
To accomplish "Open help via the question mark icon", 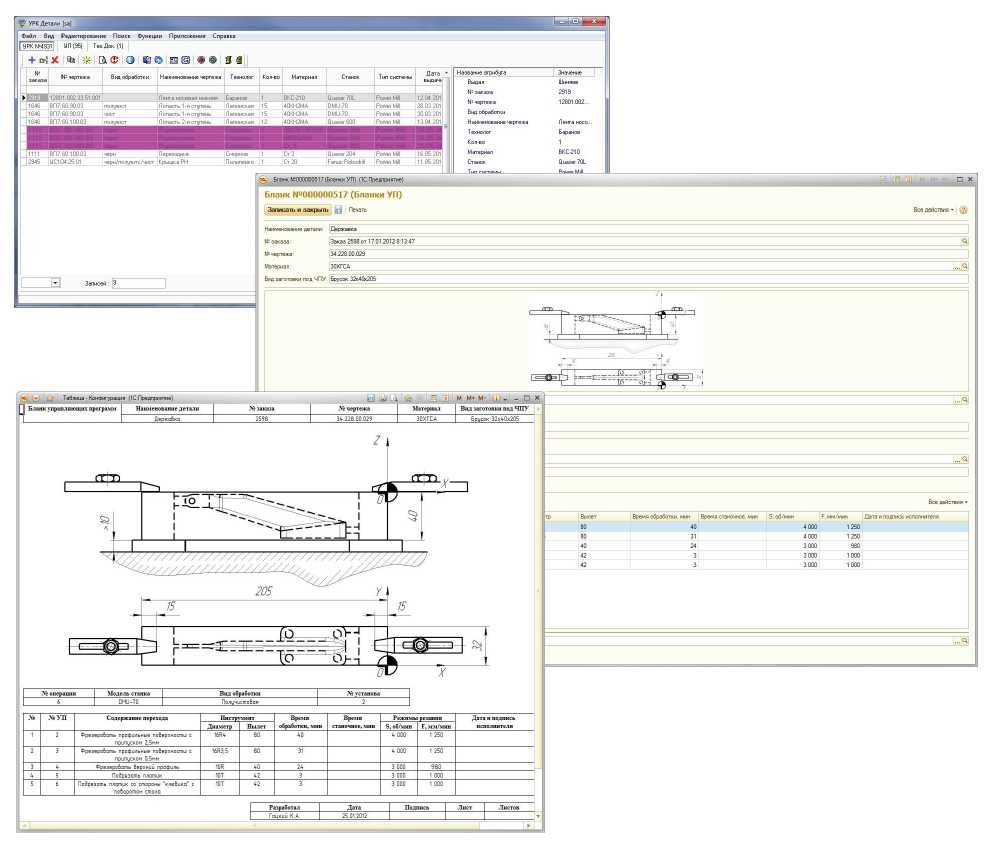I will [963, 210].
